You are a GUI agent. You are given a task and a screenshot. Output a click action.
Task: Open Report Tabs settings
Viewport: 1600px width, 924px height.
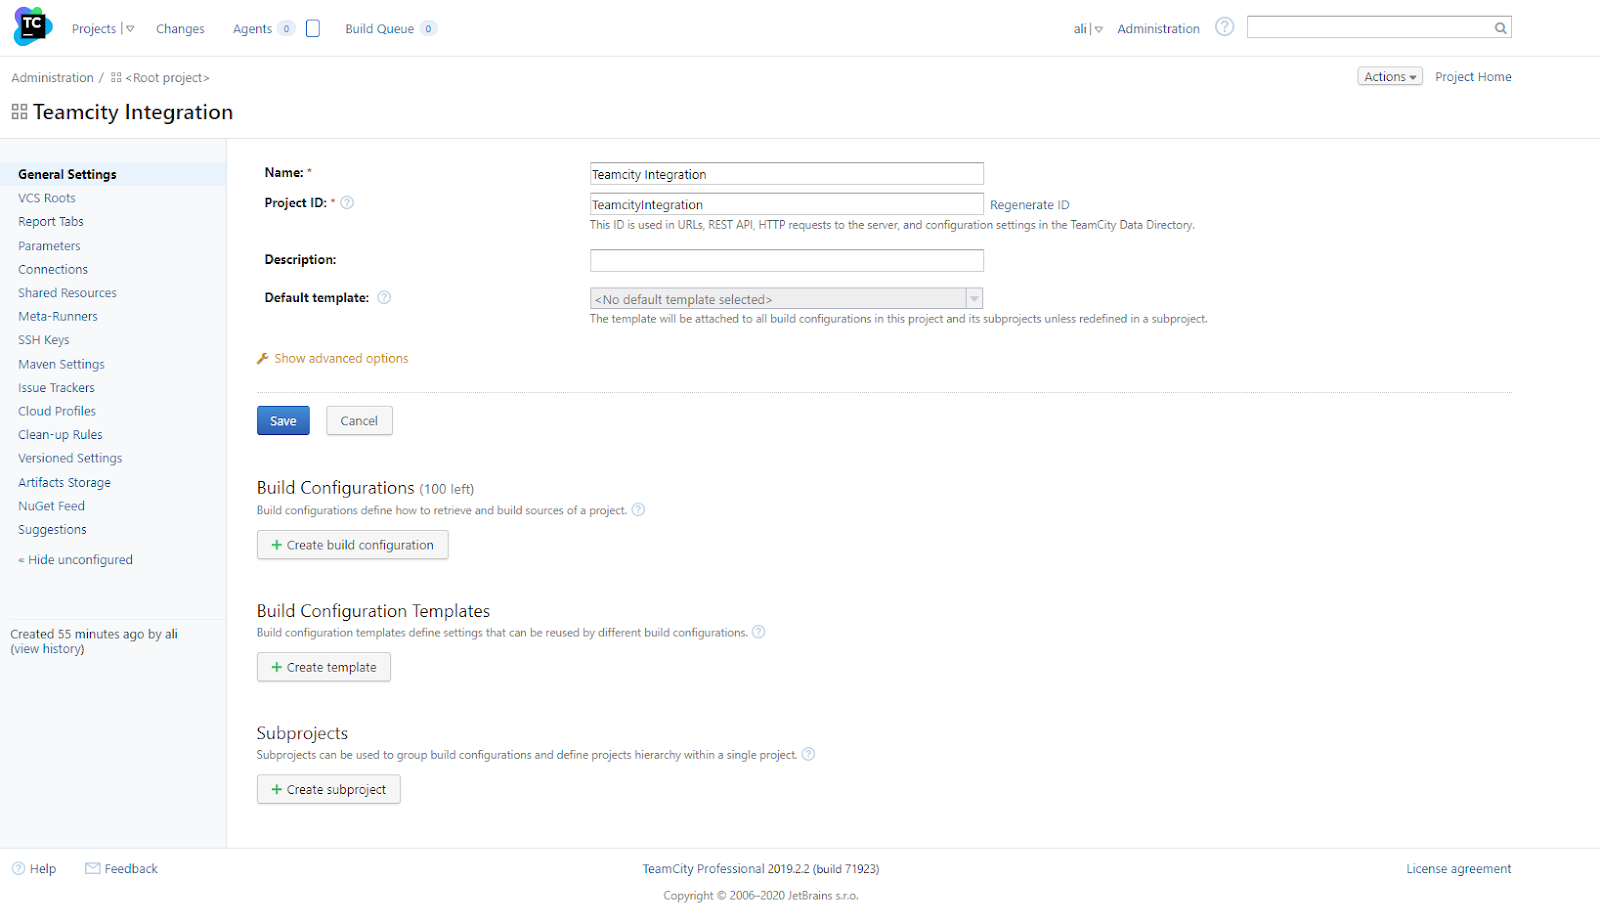pyautogui.click(x=51, y=221)
